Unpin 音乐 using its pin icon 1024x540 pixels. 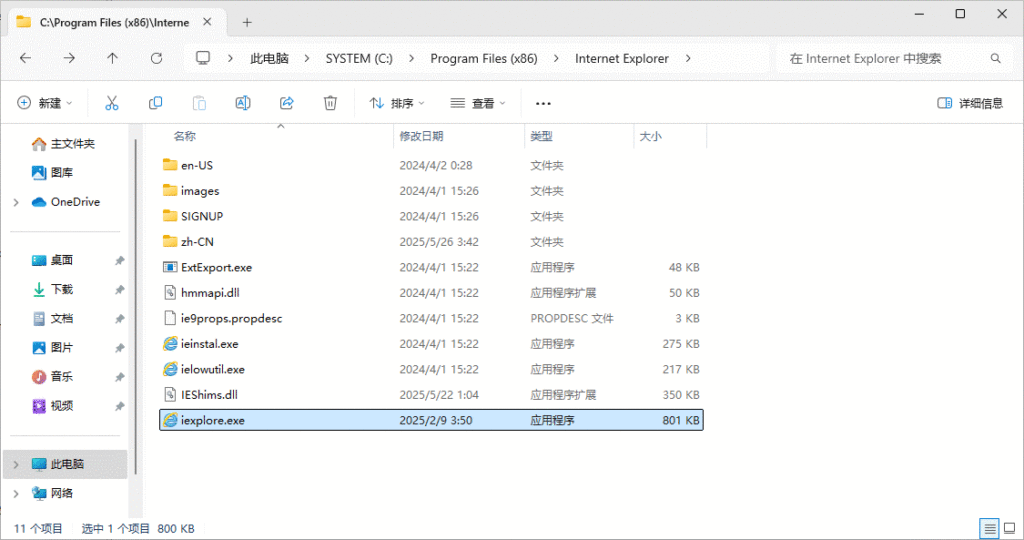click(120, 377)
